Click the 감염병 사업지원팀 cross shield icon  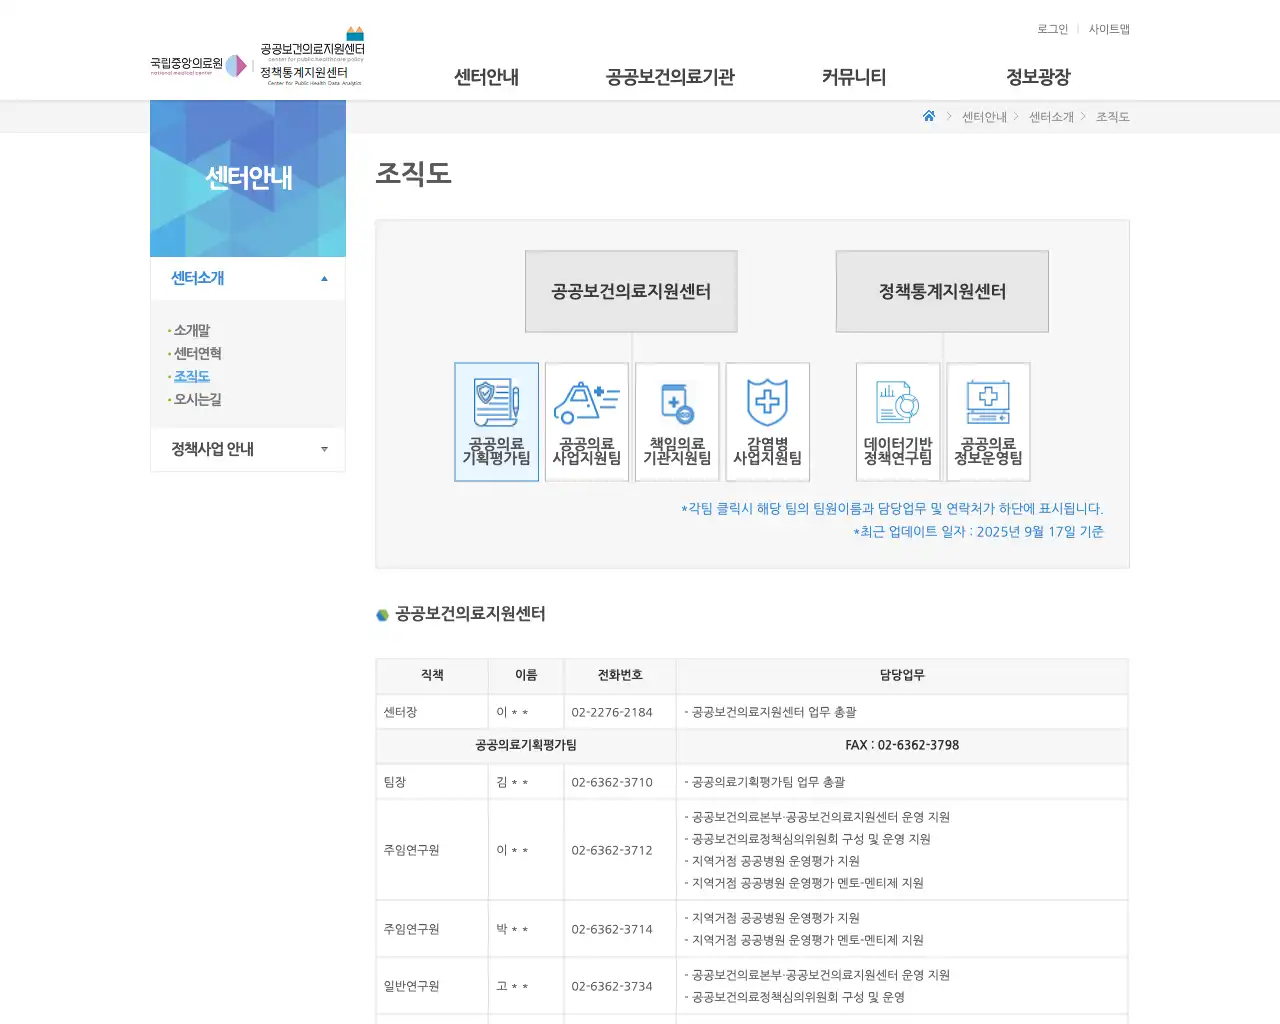pos(767,421)
